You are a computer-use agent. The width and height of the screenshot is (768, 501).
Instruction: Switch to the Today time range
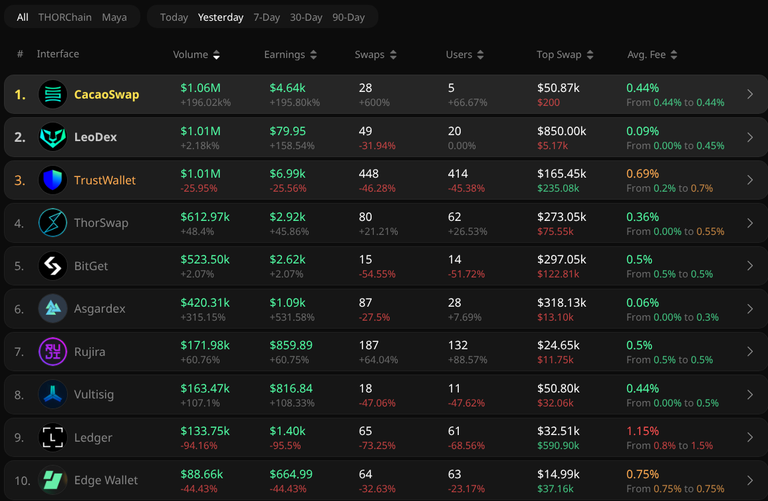point(174,17)
